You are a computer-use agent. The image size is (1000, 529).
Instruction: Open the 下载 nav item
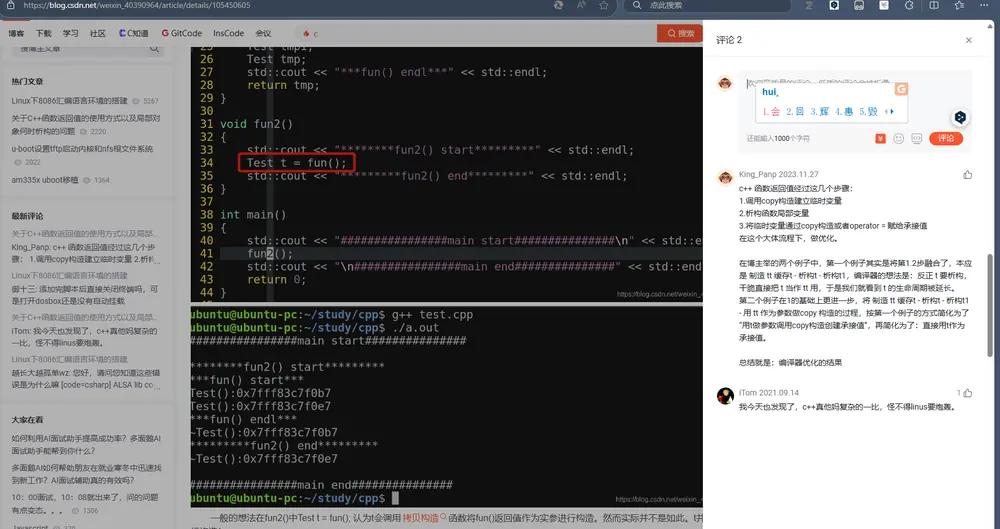click(x=43, y=33)
